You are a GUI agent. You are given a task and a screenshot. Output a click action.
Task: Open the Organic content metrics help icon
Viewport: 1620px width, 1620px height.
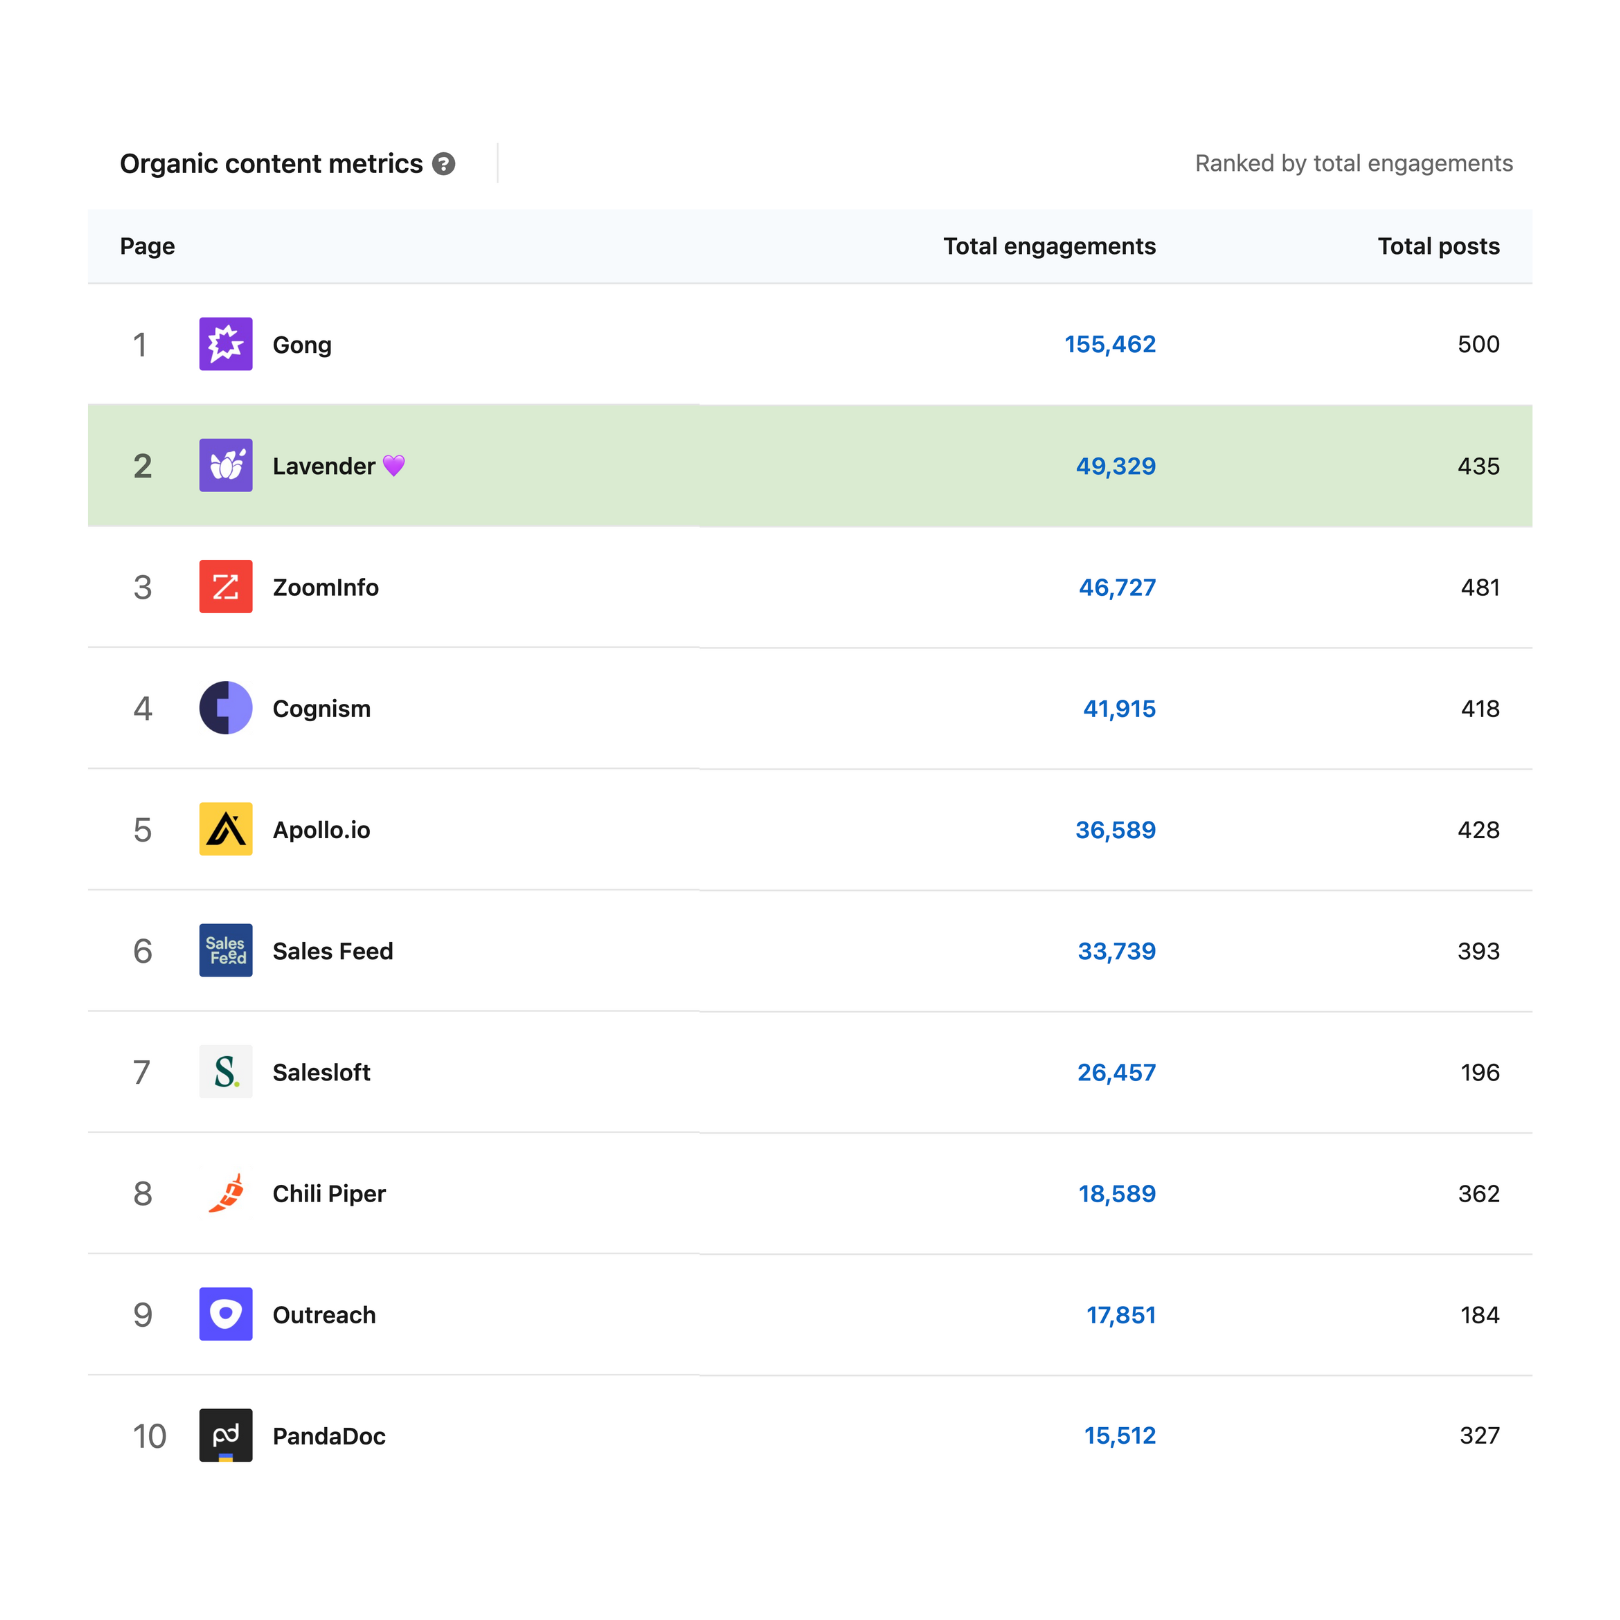pyautogui.click(x=444, y=164)
